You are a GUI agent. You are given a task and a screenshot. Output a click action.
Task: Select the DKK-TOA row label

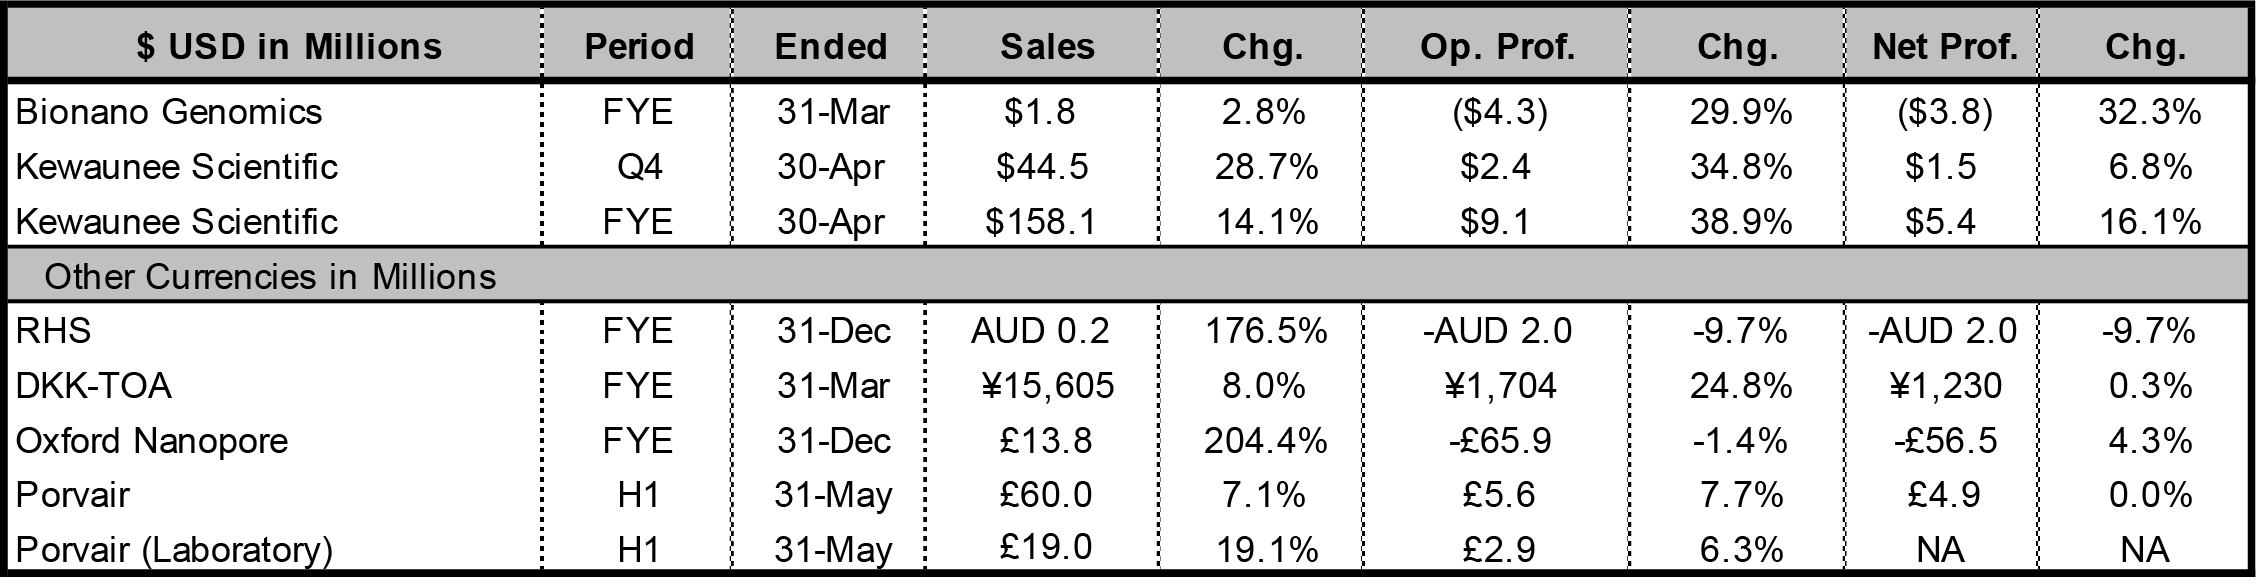[94, 385]
